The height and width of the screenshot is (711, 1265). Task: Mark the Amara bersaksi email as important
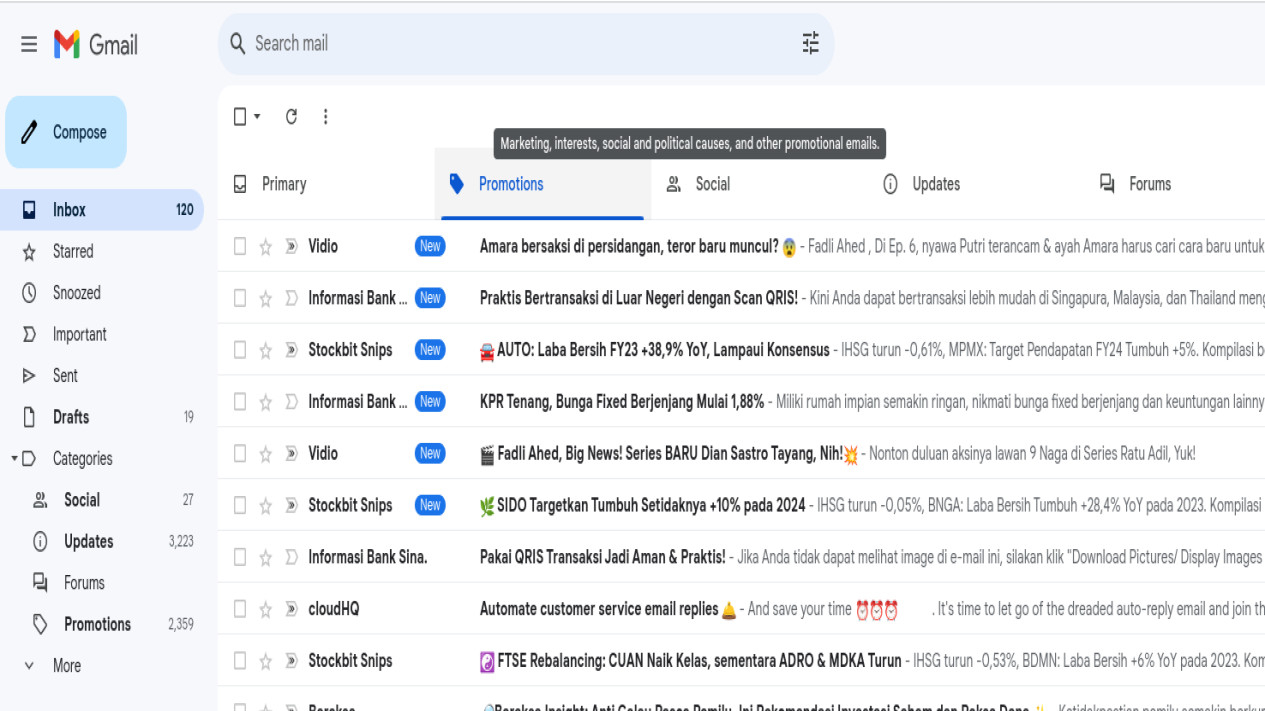coord(291,247)
